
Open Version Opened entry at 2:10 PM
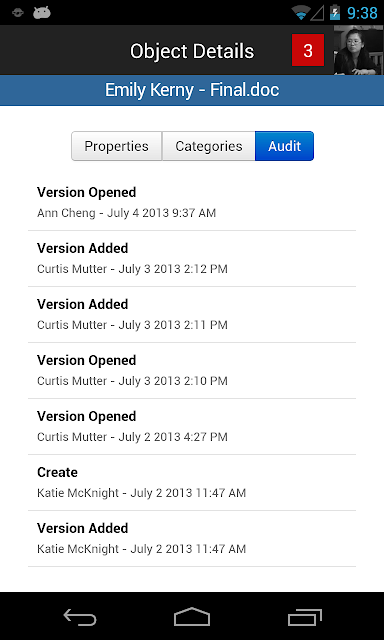click(192, 371)
